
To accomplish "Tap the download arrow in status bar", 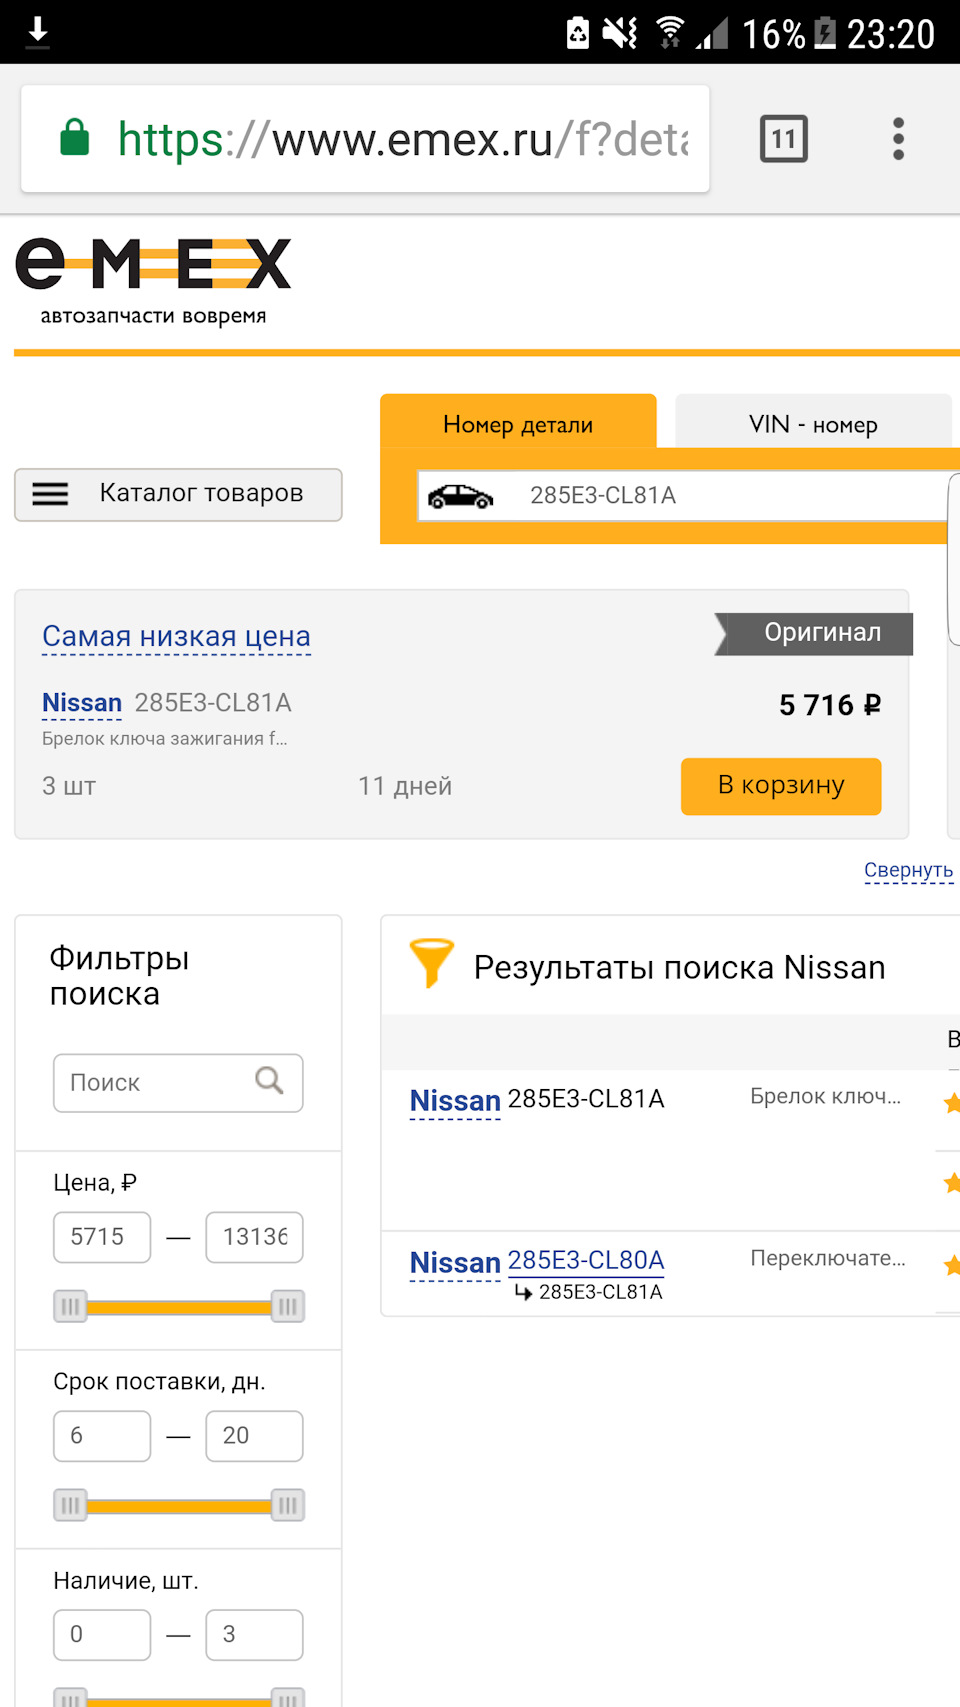I will pos(38,32).
